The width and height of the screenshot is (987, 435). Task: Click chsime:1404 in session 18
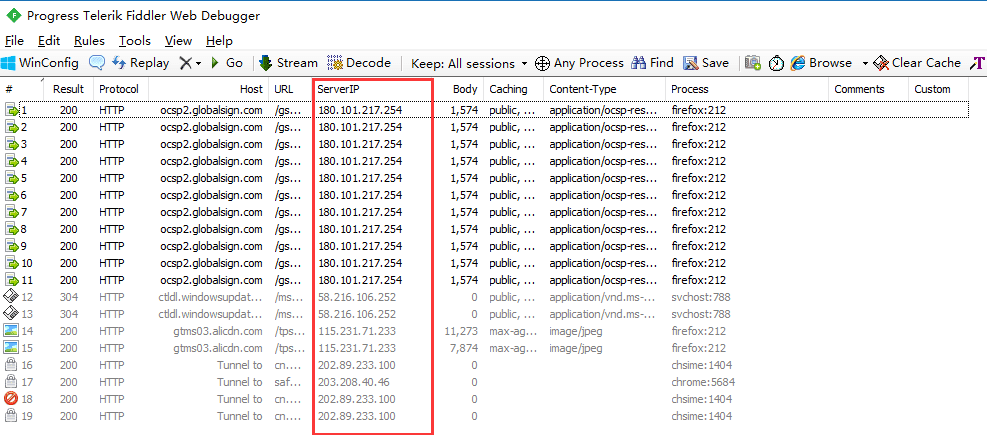point(702,399)
